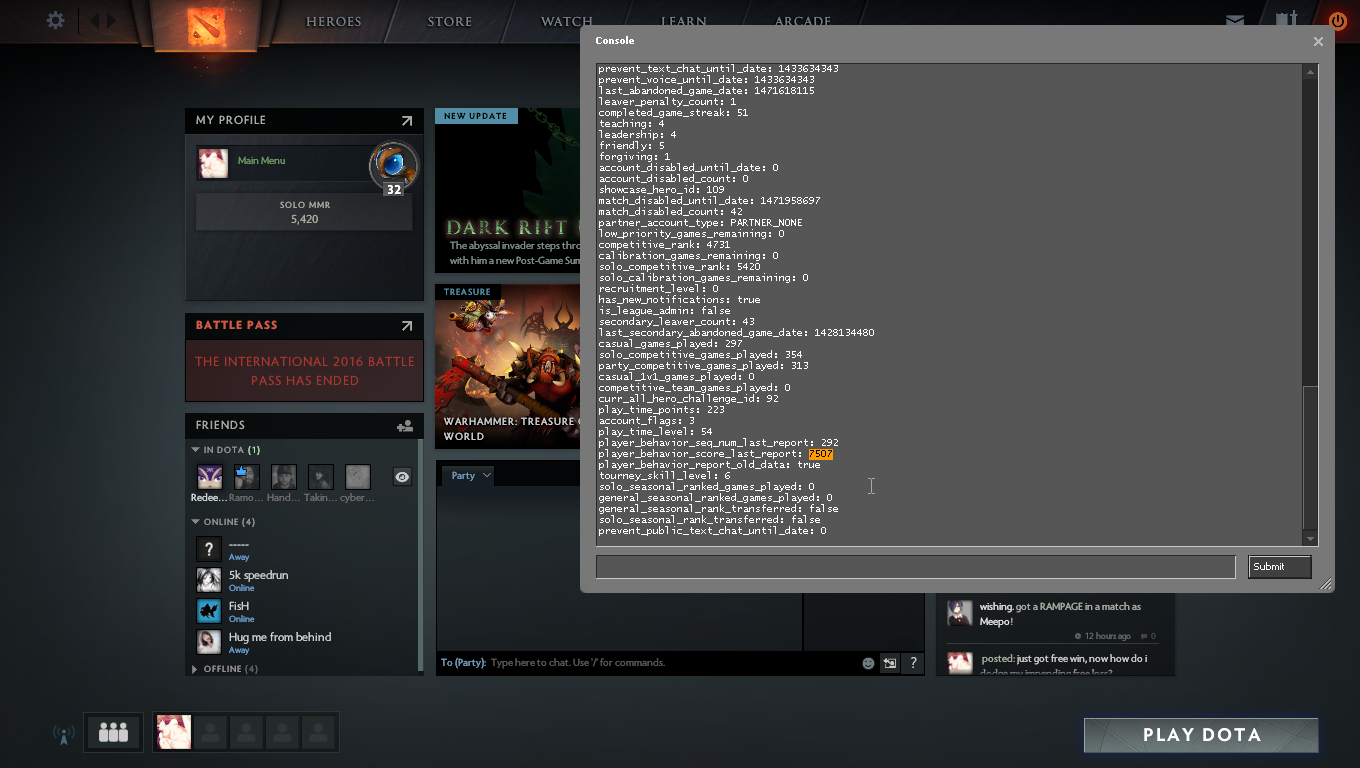Image resolution: width=1360 pixels, height=768 pixels.
Task: Go back with the left navigation arrow
Action: tap(96, 20)
